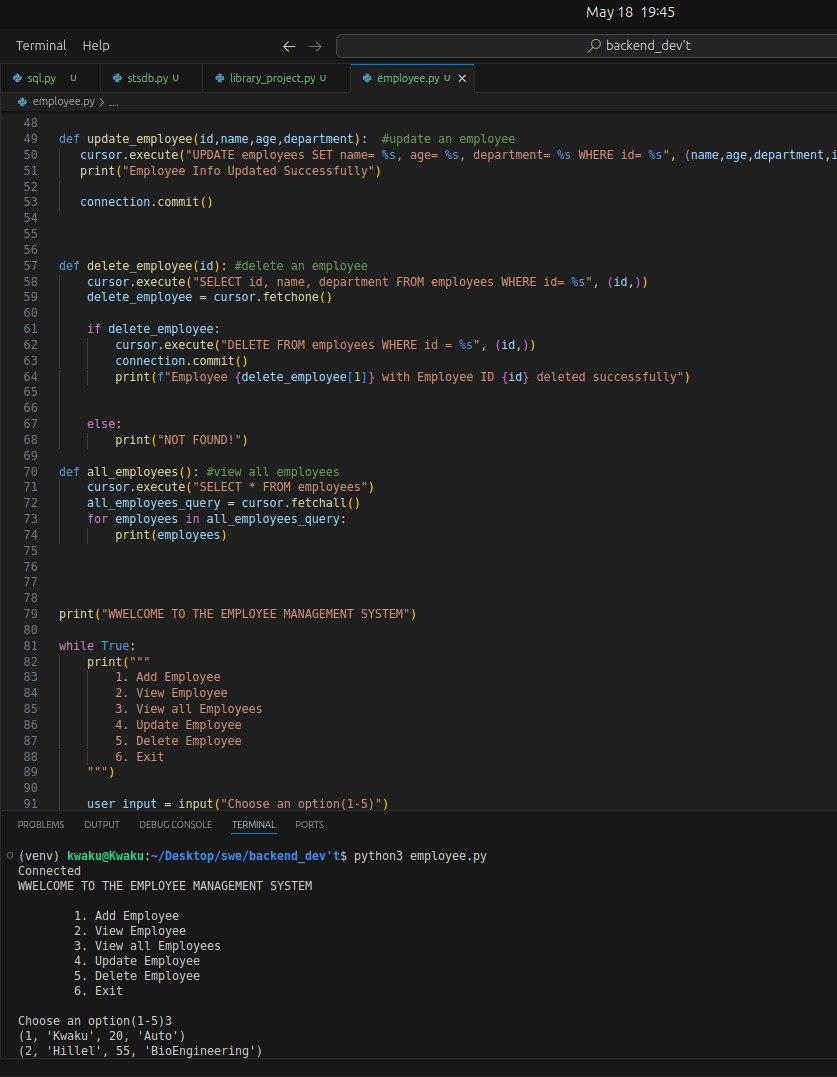The width and height of the screenshot is (837, 1077).
Task: Click line number 70 in gutter
Action: click(x=30, y=472)
